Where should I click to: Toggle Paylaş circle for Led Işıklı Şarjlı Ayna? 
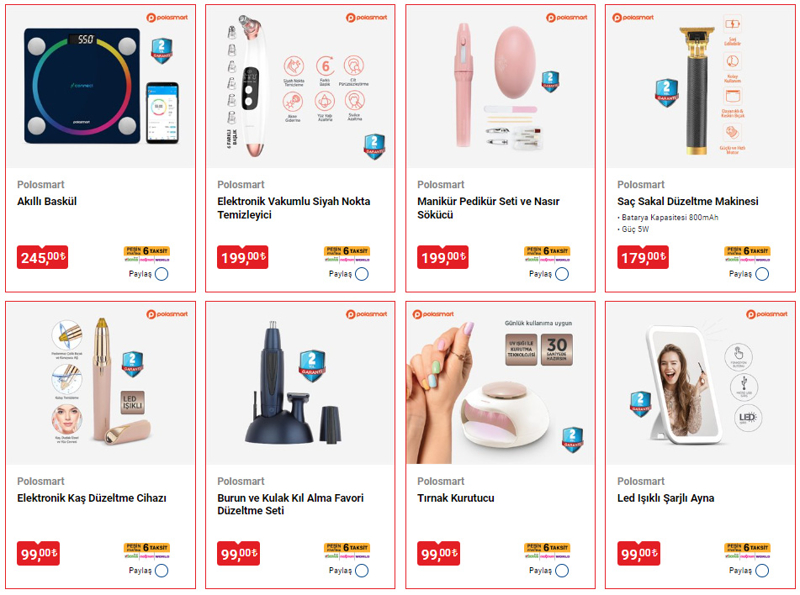[x=762, y=571]
